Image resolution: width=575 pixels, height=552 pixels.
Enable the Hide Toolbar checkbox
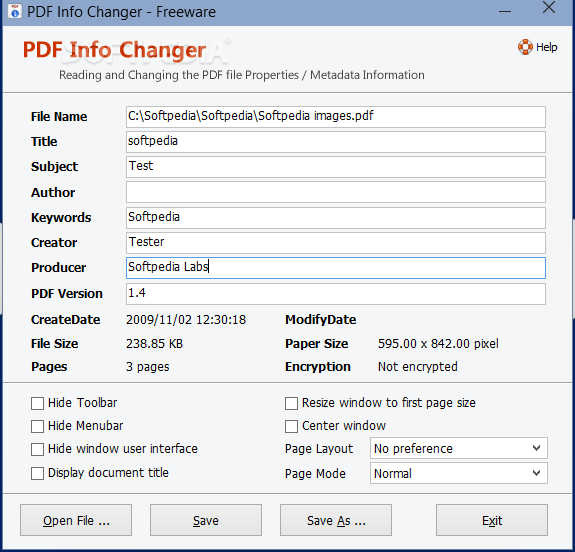pyautogui.click(x=37, y=403)
